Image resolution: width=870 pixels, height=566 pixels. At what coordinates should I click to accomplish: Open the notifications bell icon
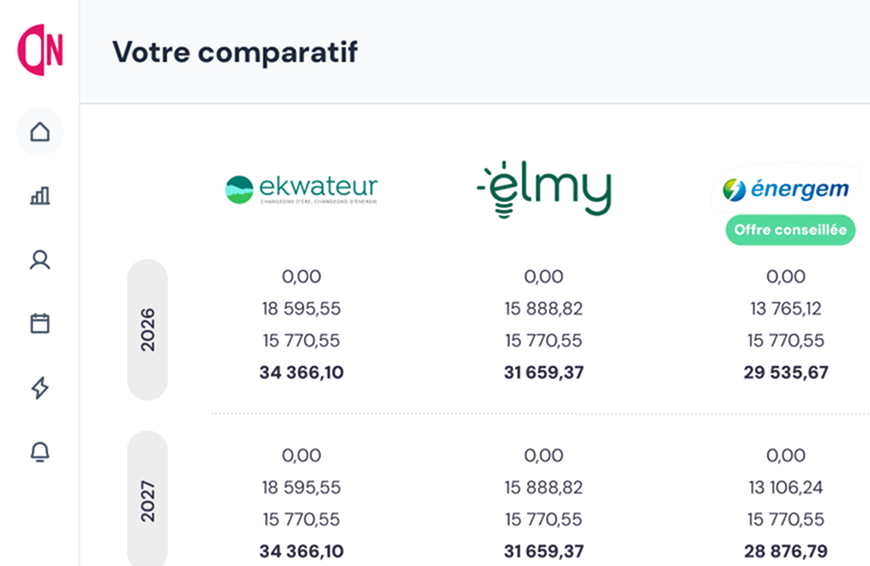click(x=40, y=452)
